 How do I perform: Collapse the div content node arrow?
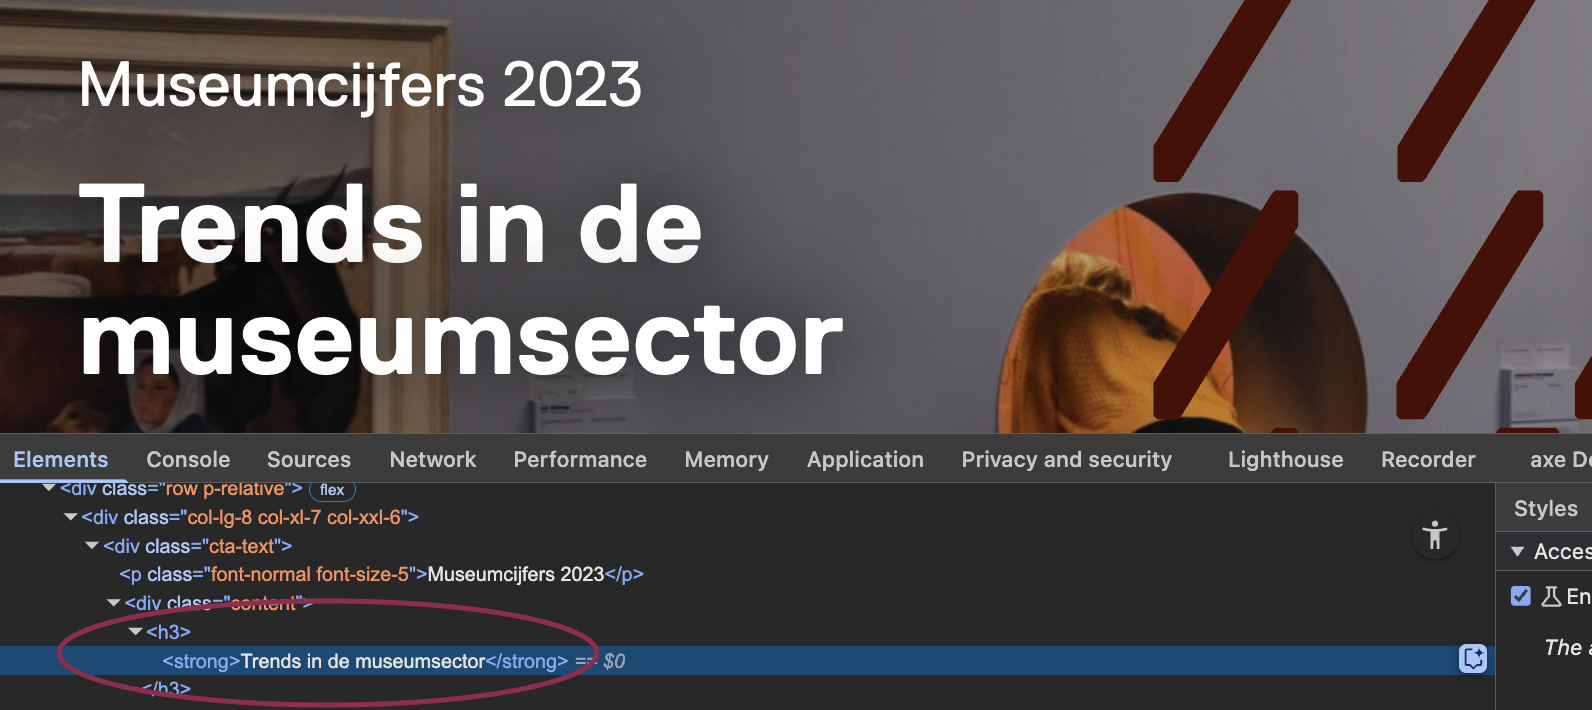click(114, 603)
